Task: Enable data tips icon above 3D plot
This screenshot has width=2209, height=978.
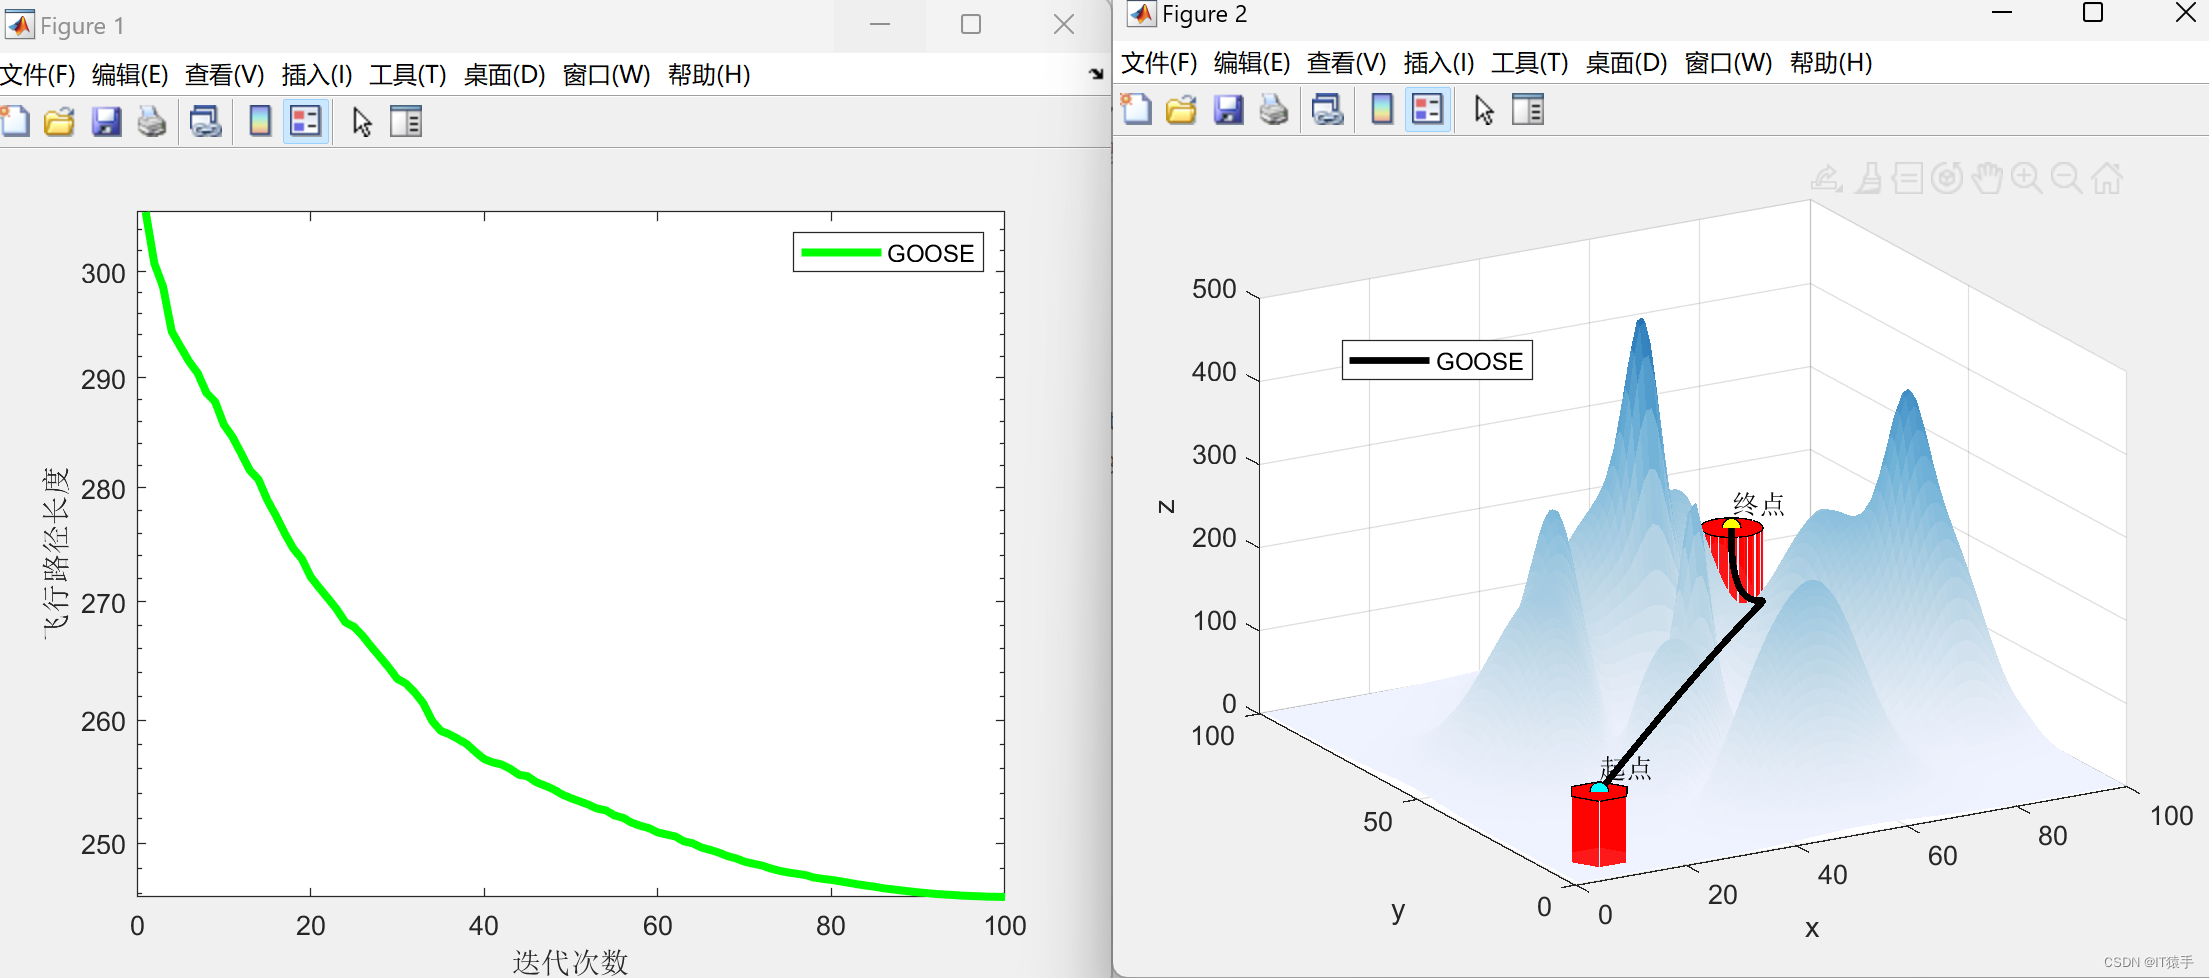Action: [1907, 178]
